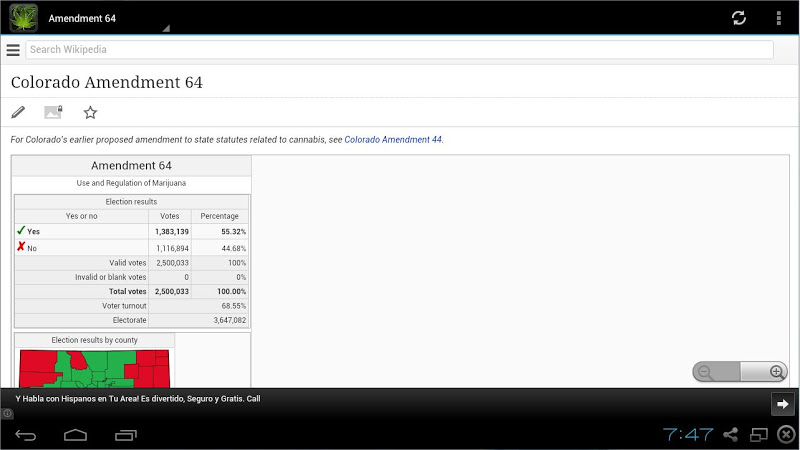Click the Total votes label
The height and width of the screenshot is (450, 800).
[x=128, y=291]
